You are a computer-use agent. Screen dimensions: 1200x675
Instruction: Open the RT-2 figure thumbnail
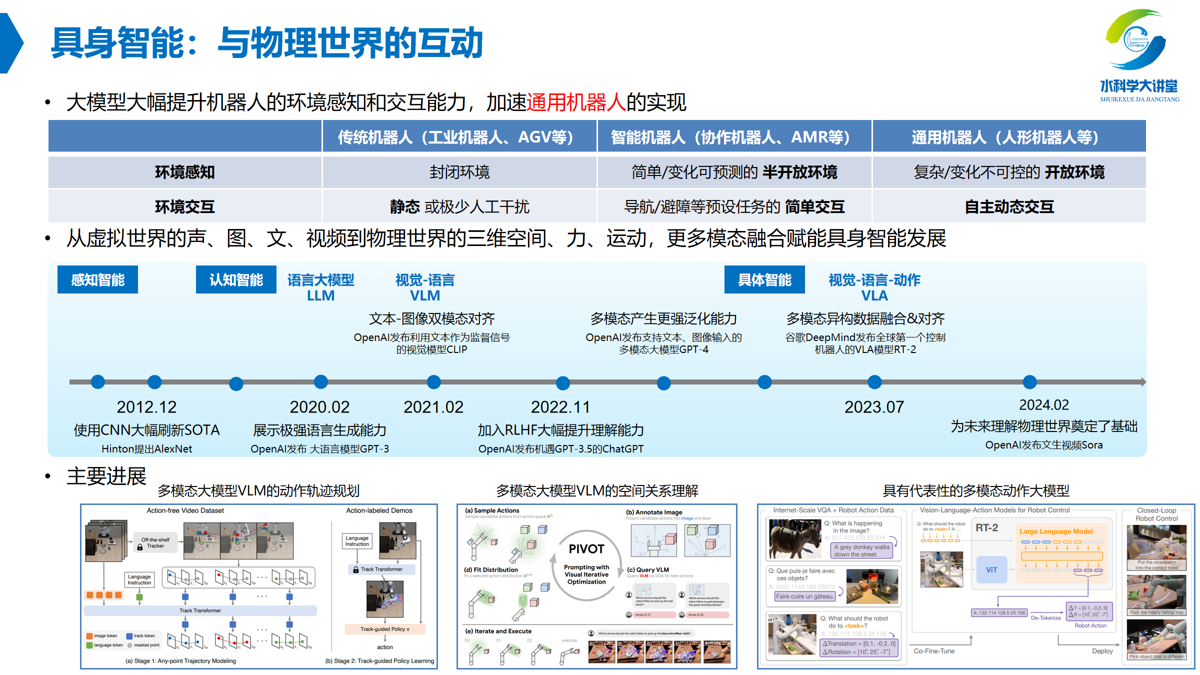click(x=975, y=586)
